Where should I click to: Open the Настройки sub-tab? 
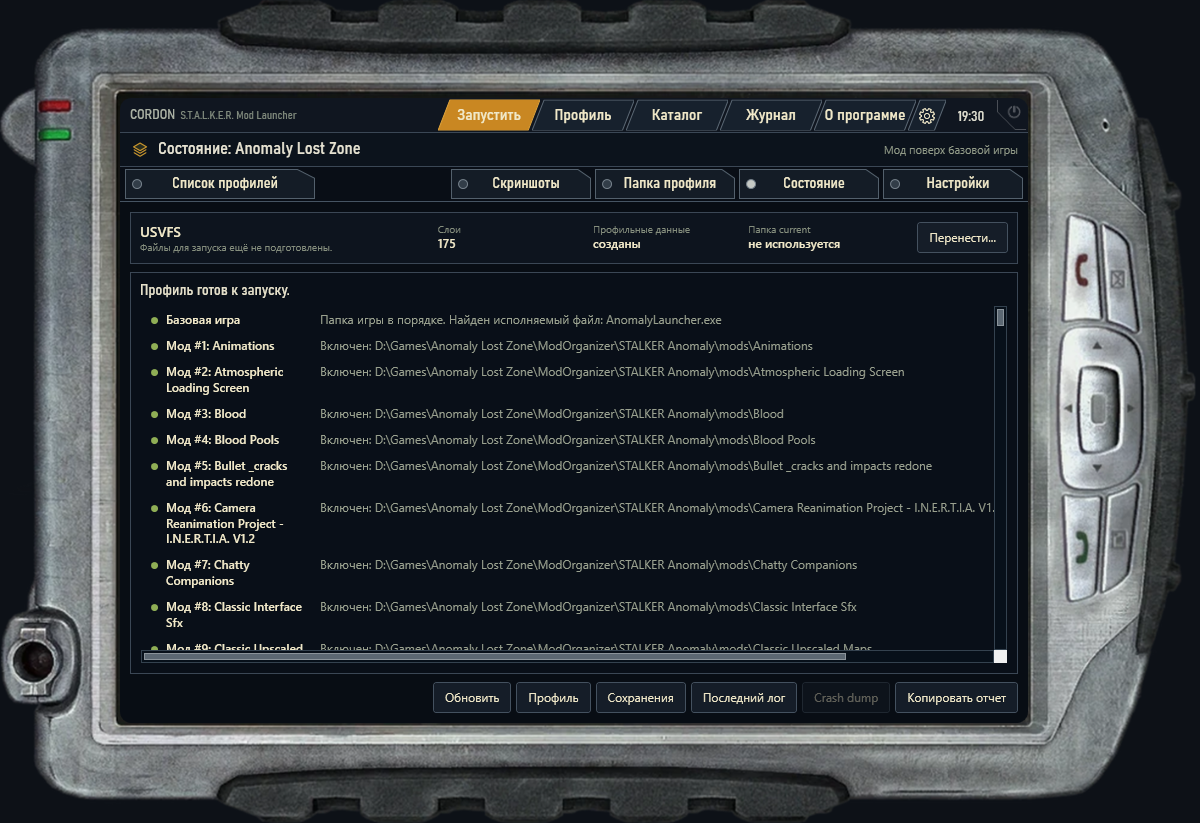click(x=953, y=184)
